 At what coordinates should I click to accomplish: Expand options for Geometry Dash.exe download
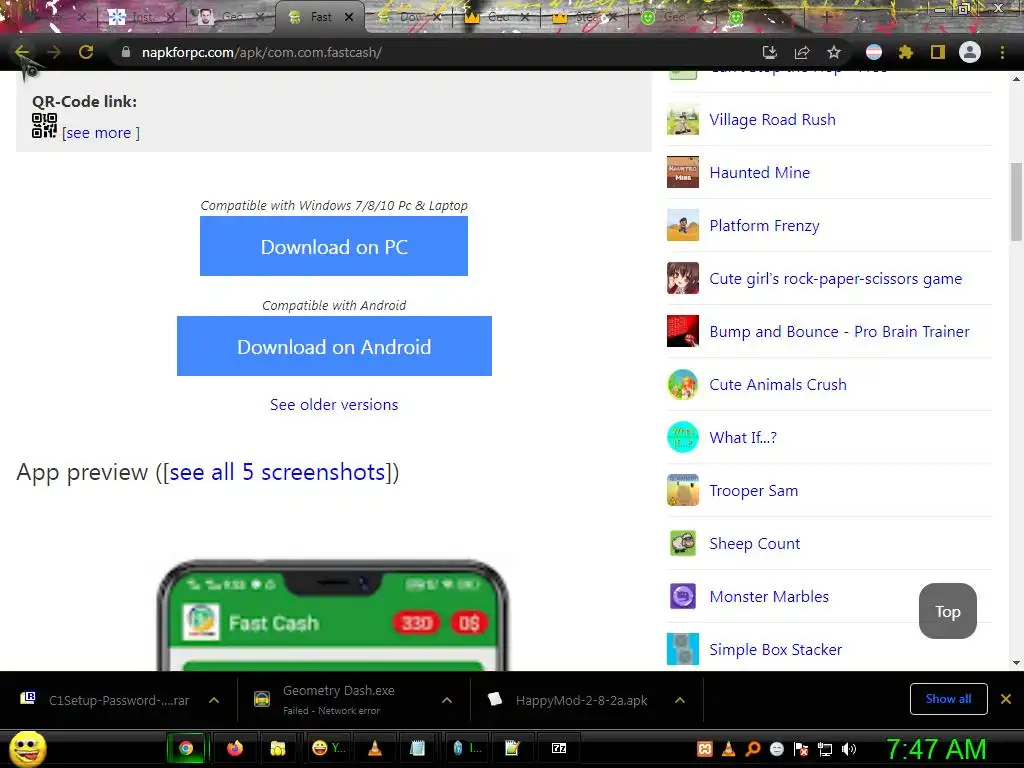[447, 700]
